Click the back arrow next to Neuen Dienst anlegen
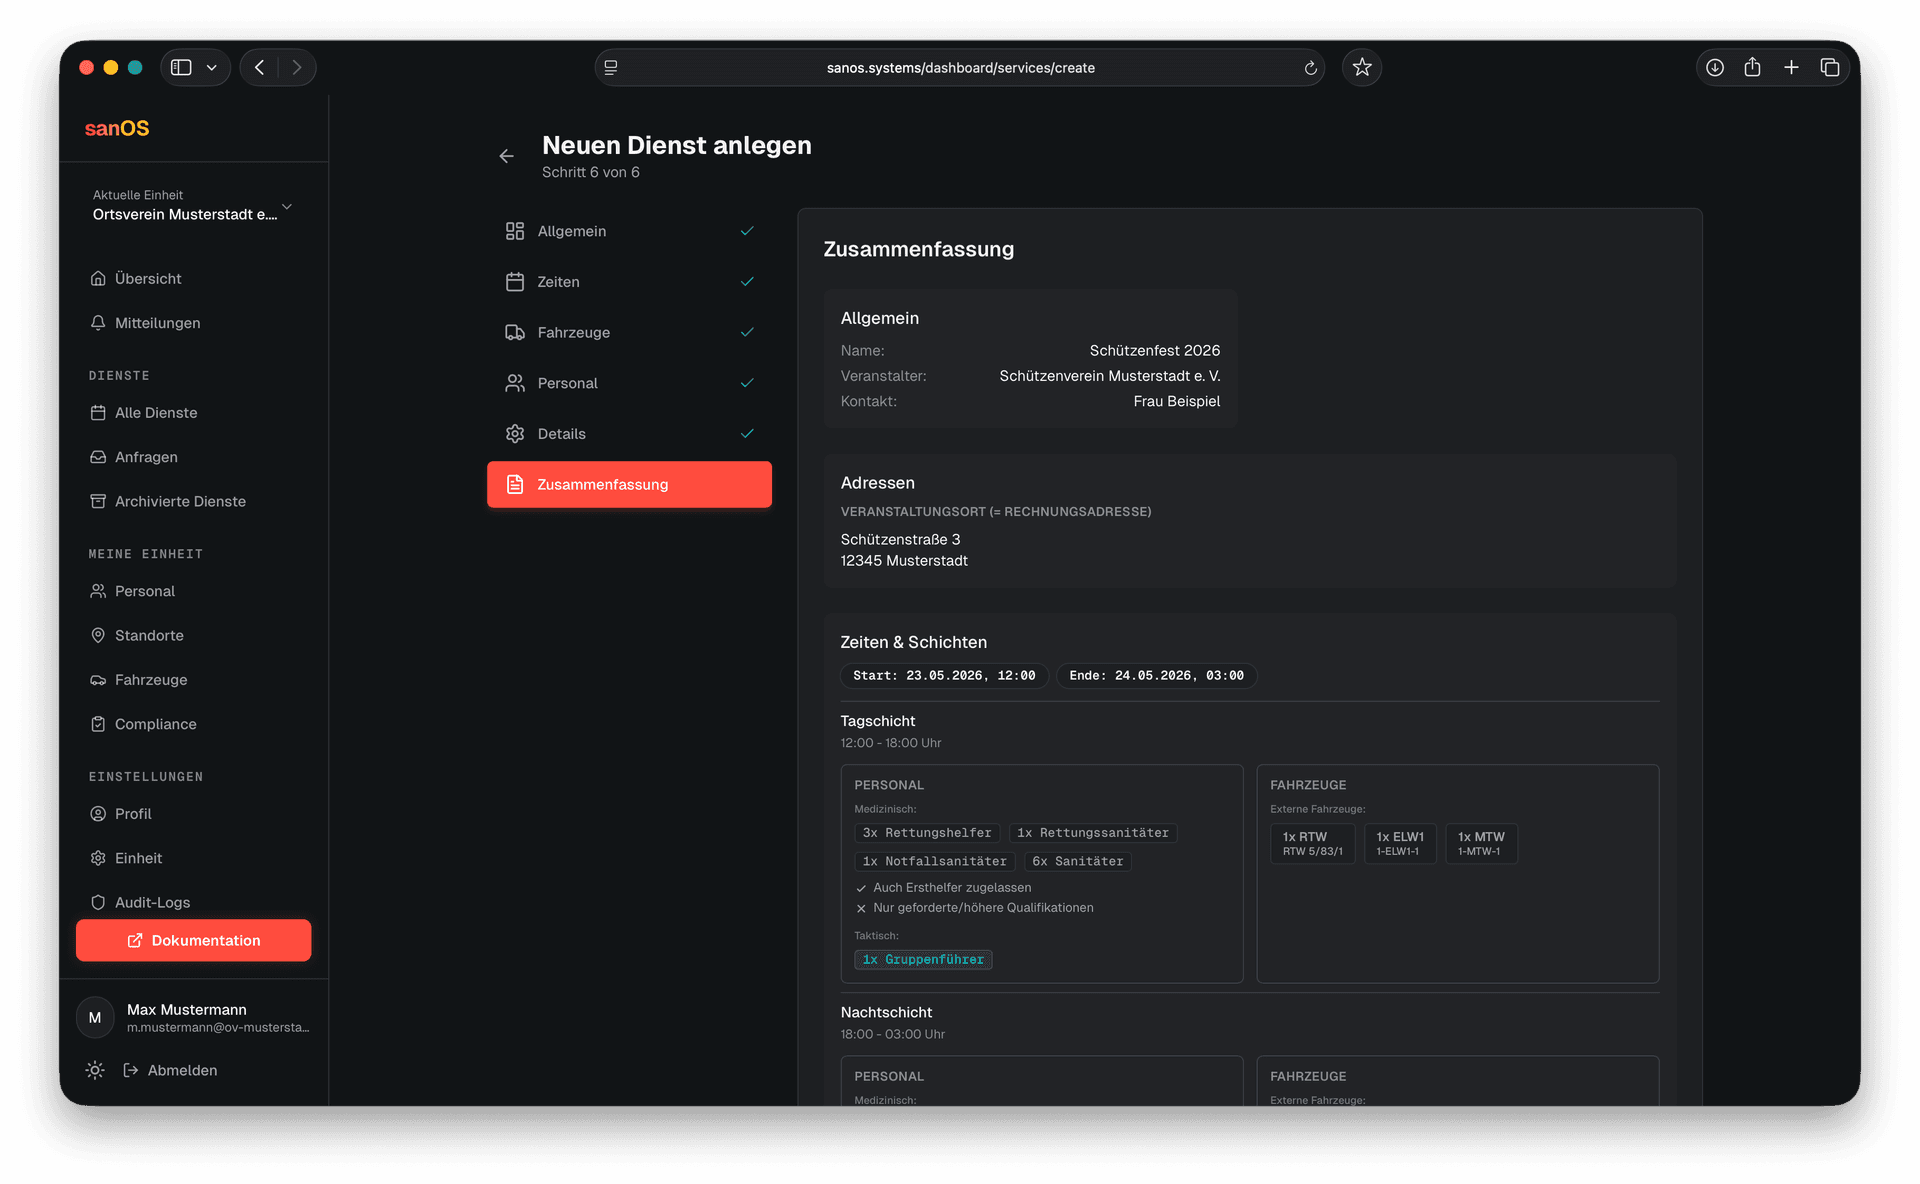1920x1184 pixels. coord(507,156)
